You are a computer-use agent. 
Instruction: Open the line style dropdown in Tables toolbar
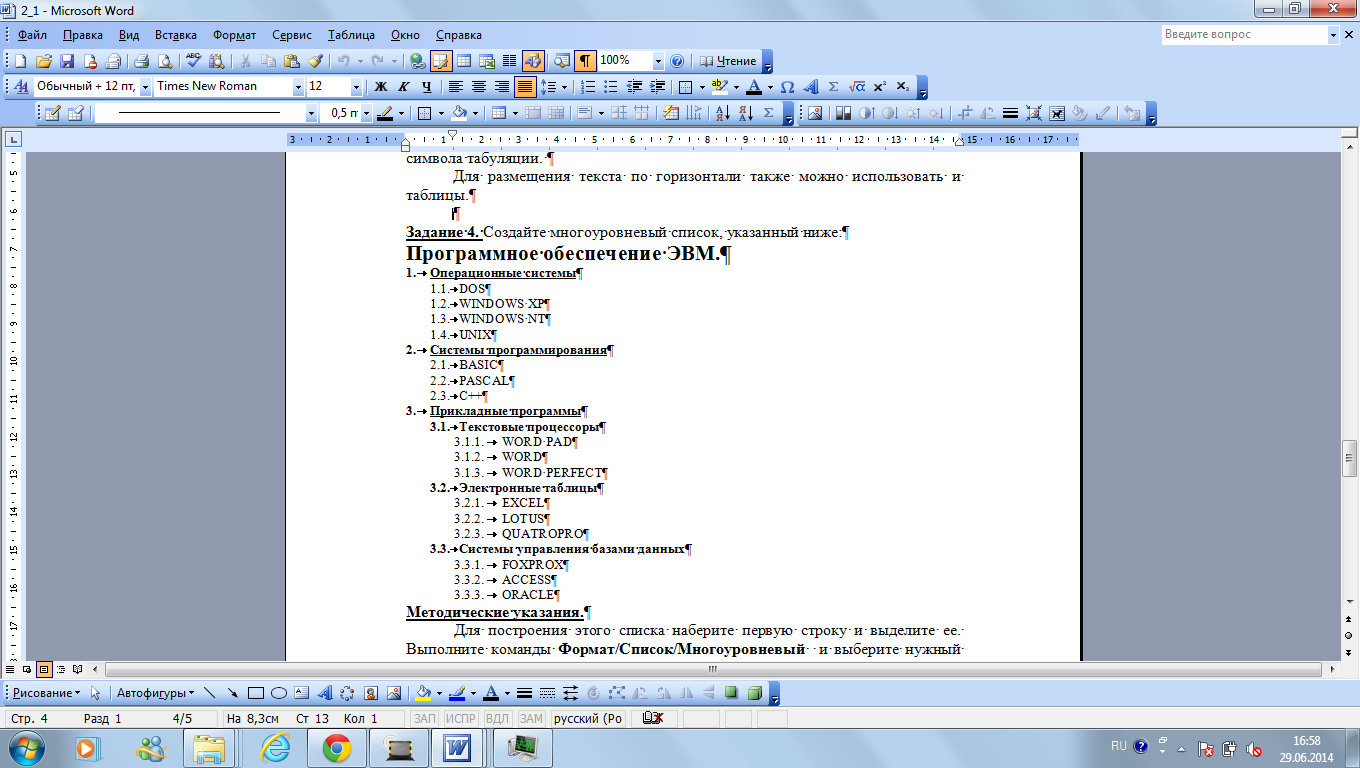pos(311,113)
